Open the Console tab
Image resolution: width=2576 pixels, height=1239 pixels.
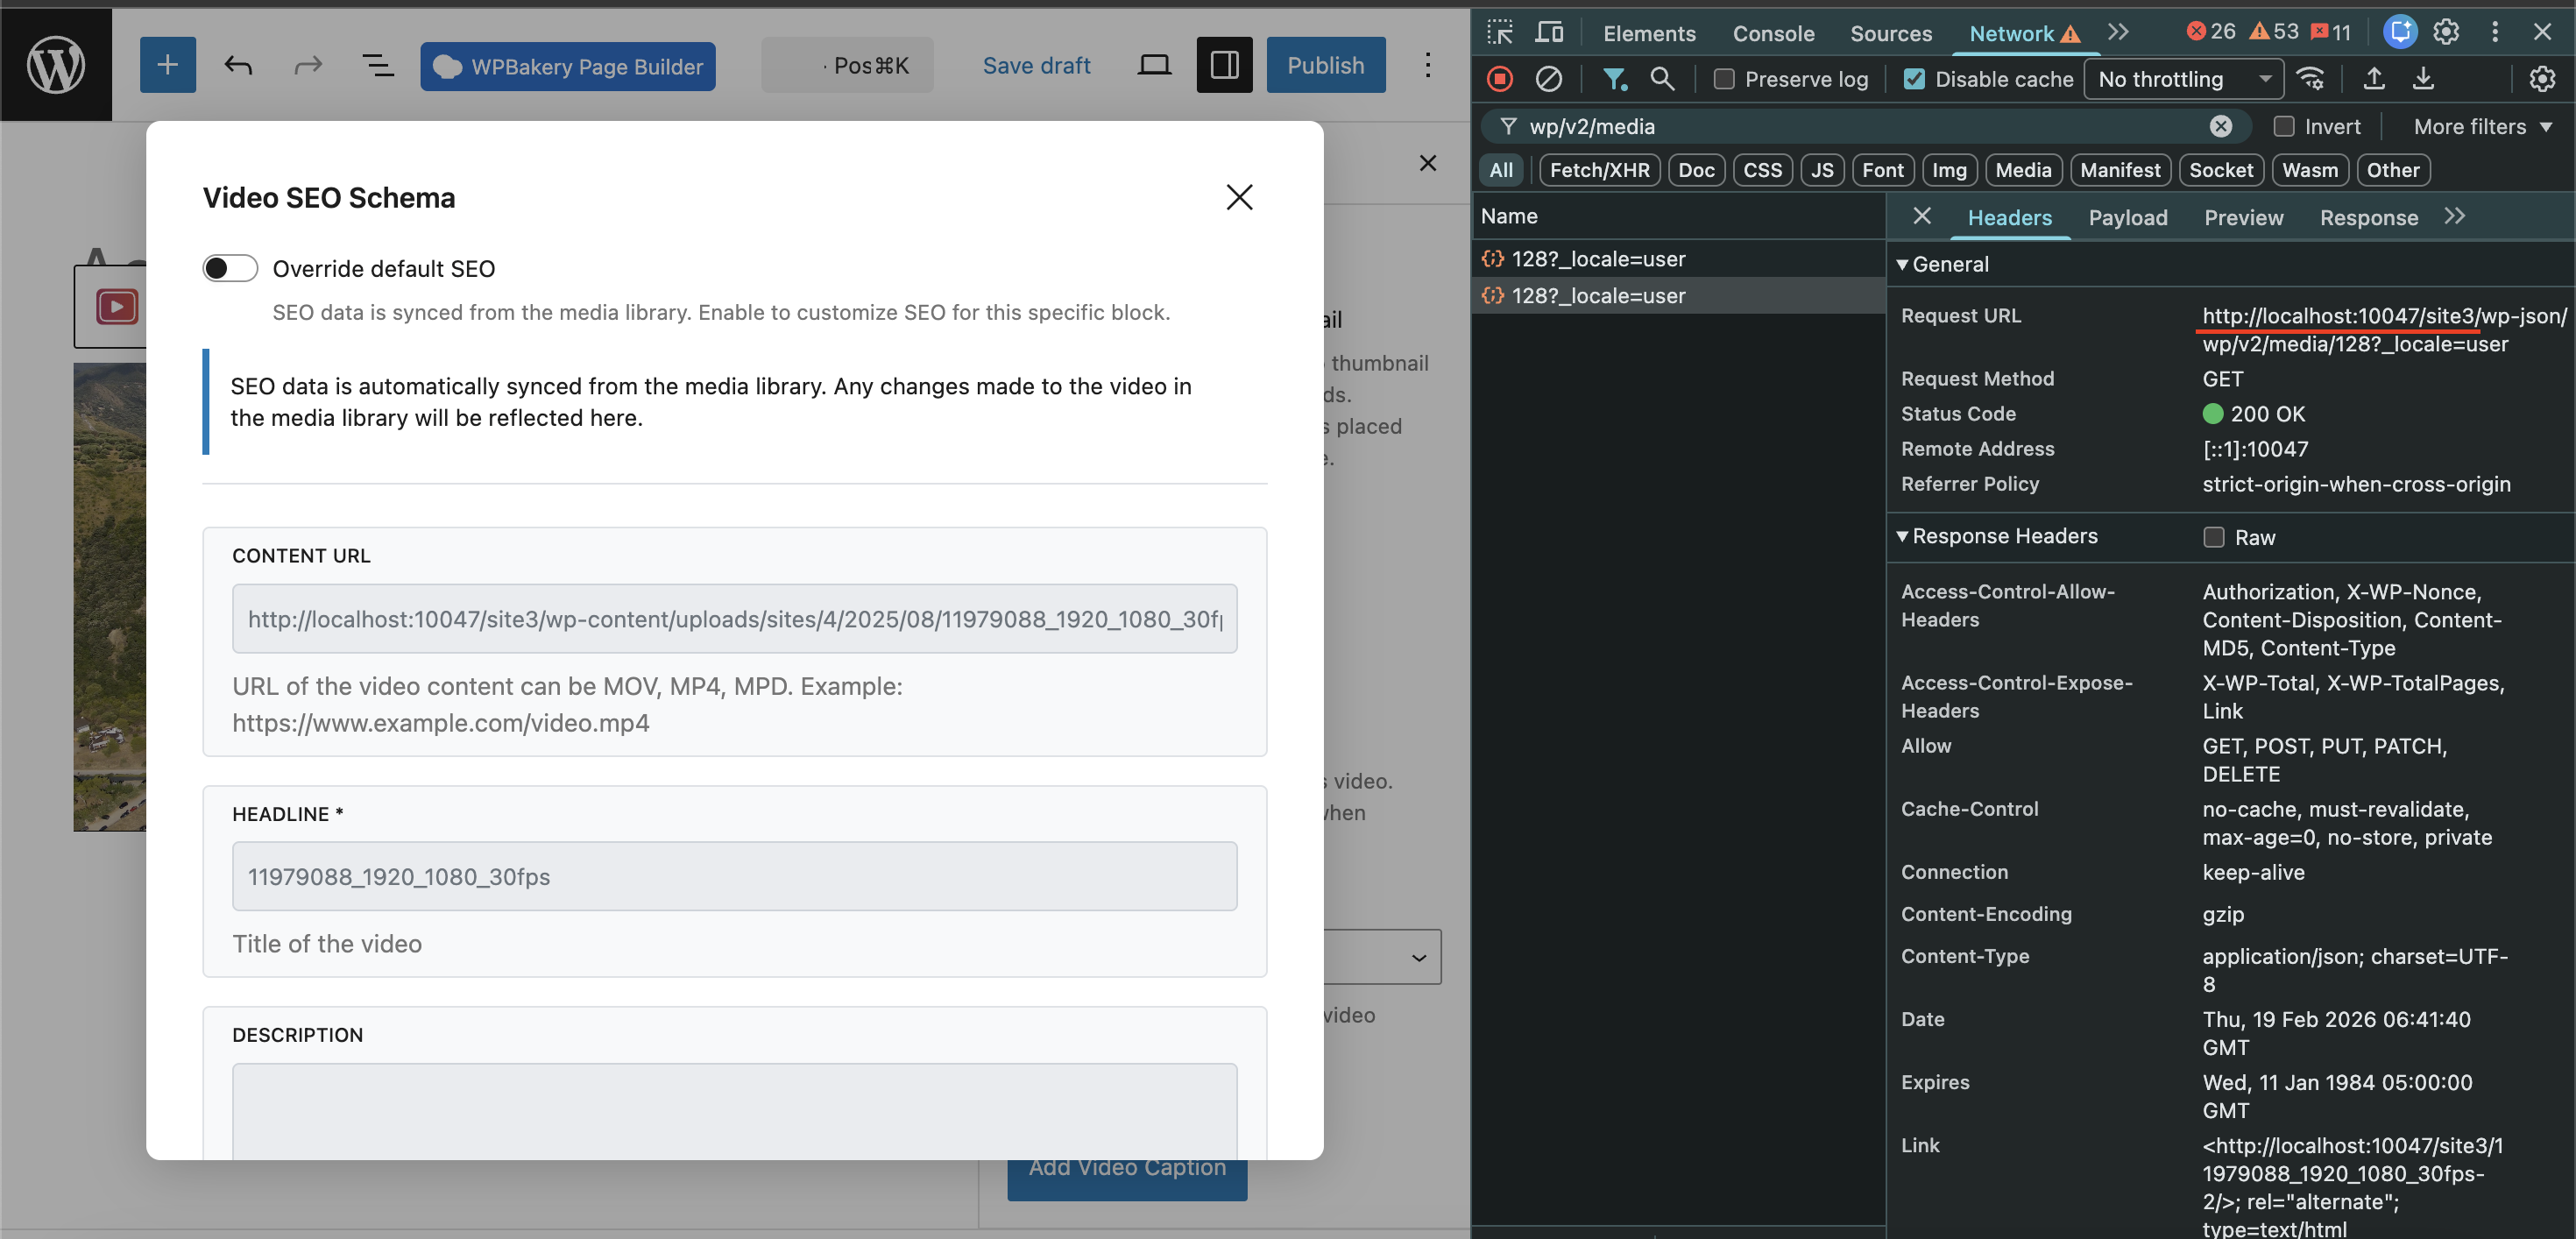[1773, 33]
